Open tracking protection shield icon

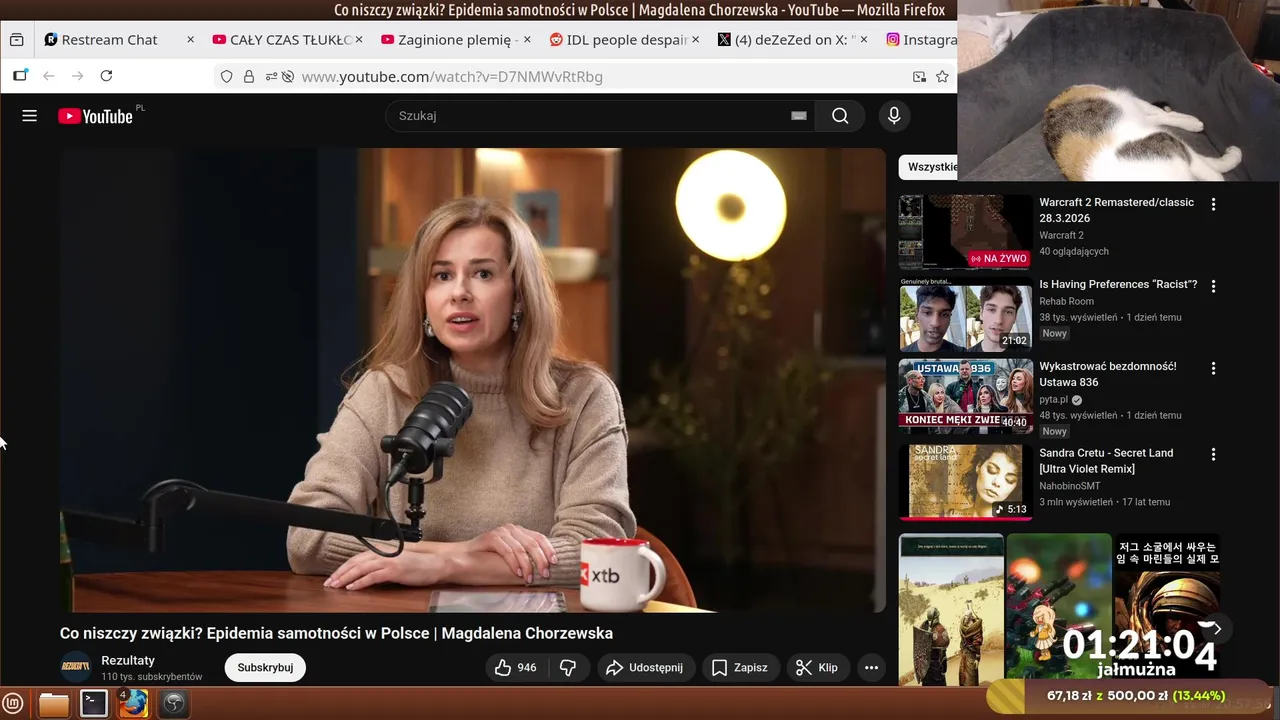pyautogui.click(x=226, y=76)
